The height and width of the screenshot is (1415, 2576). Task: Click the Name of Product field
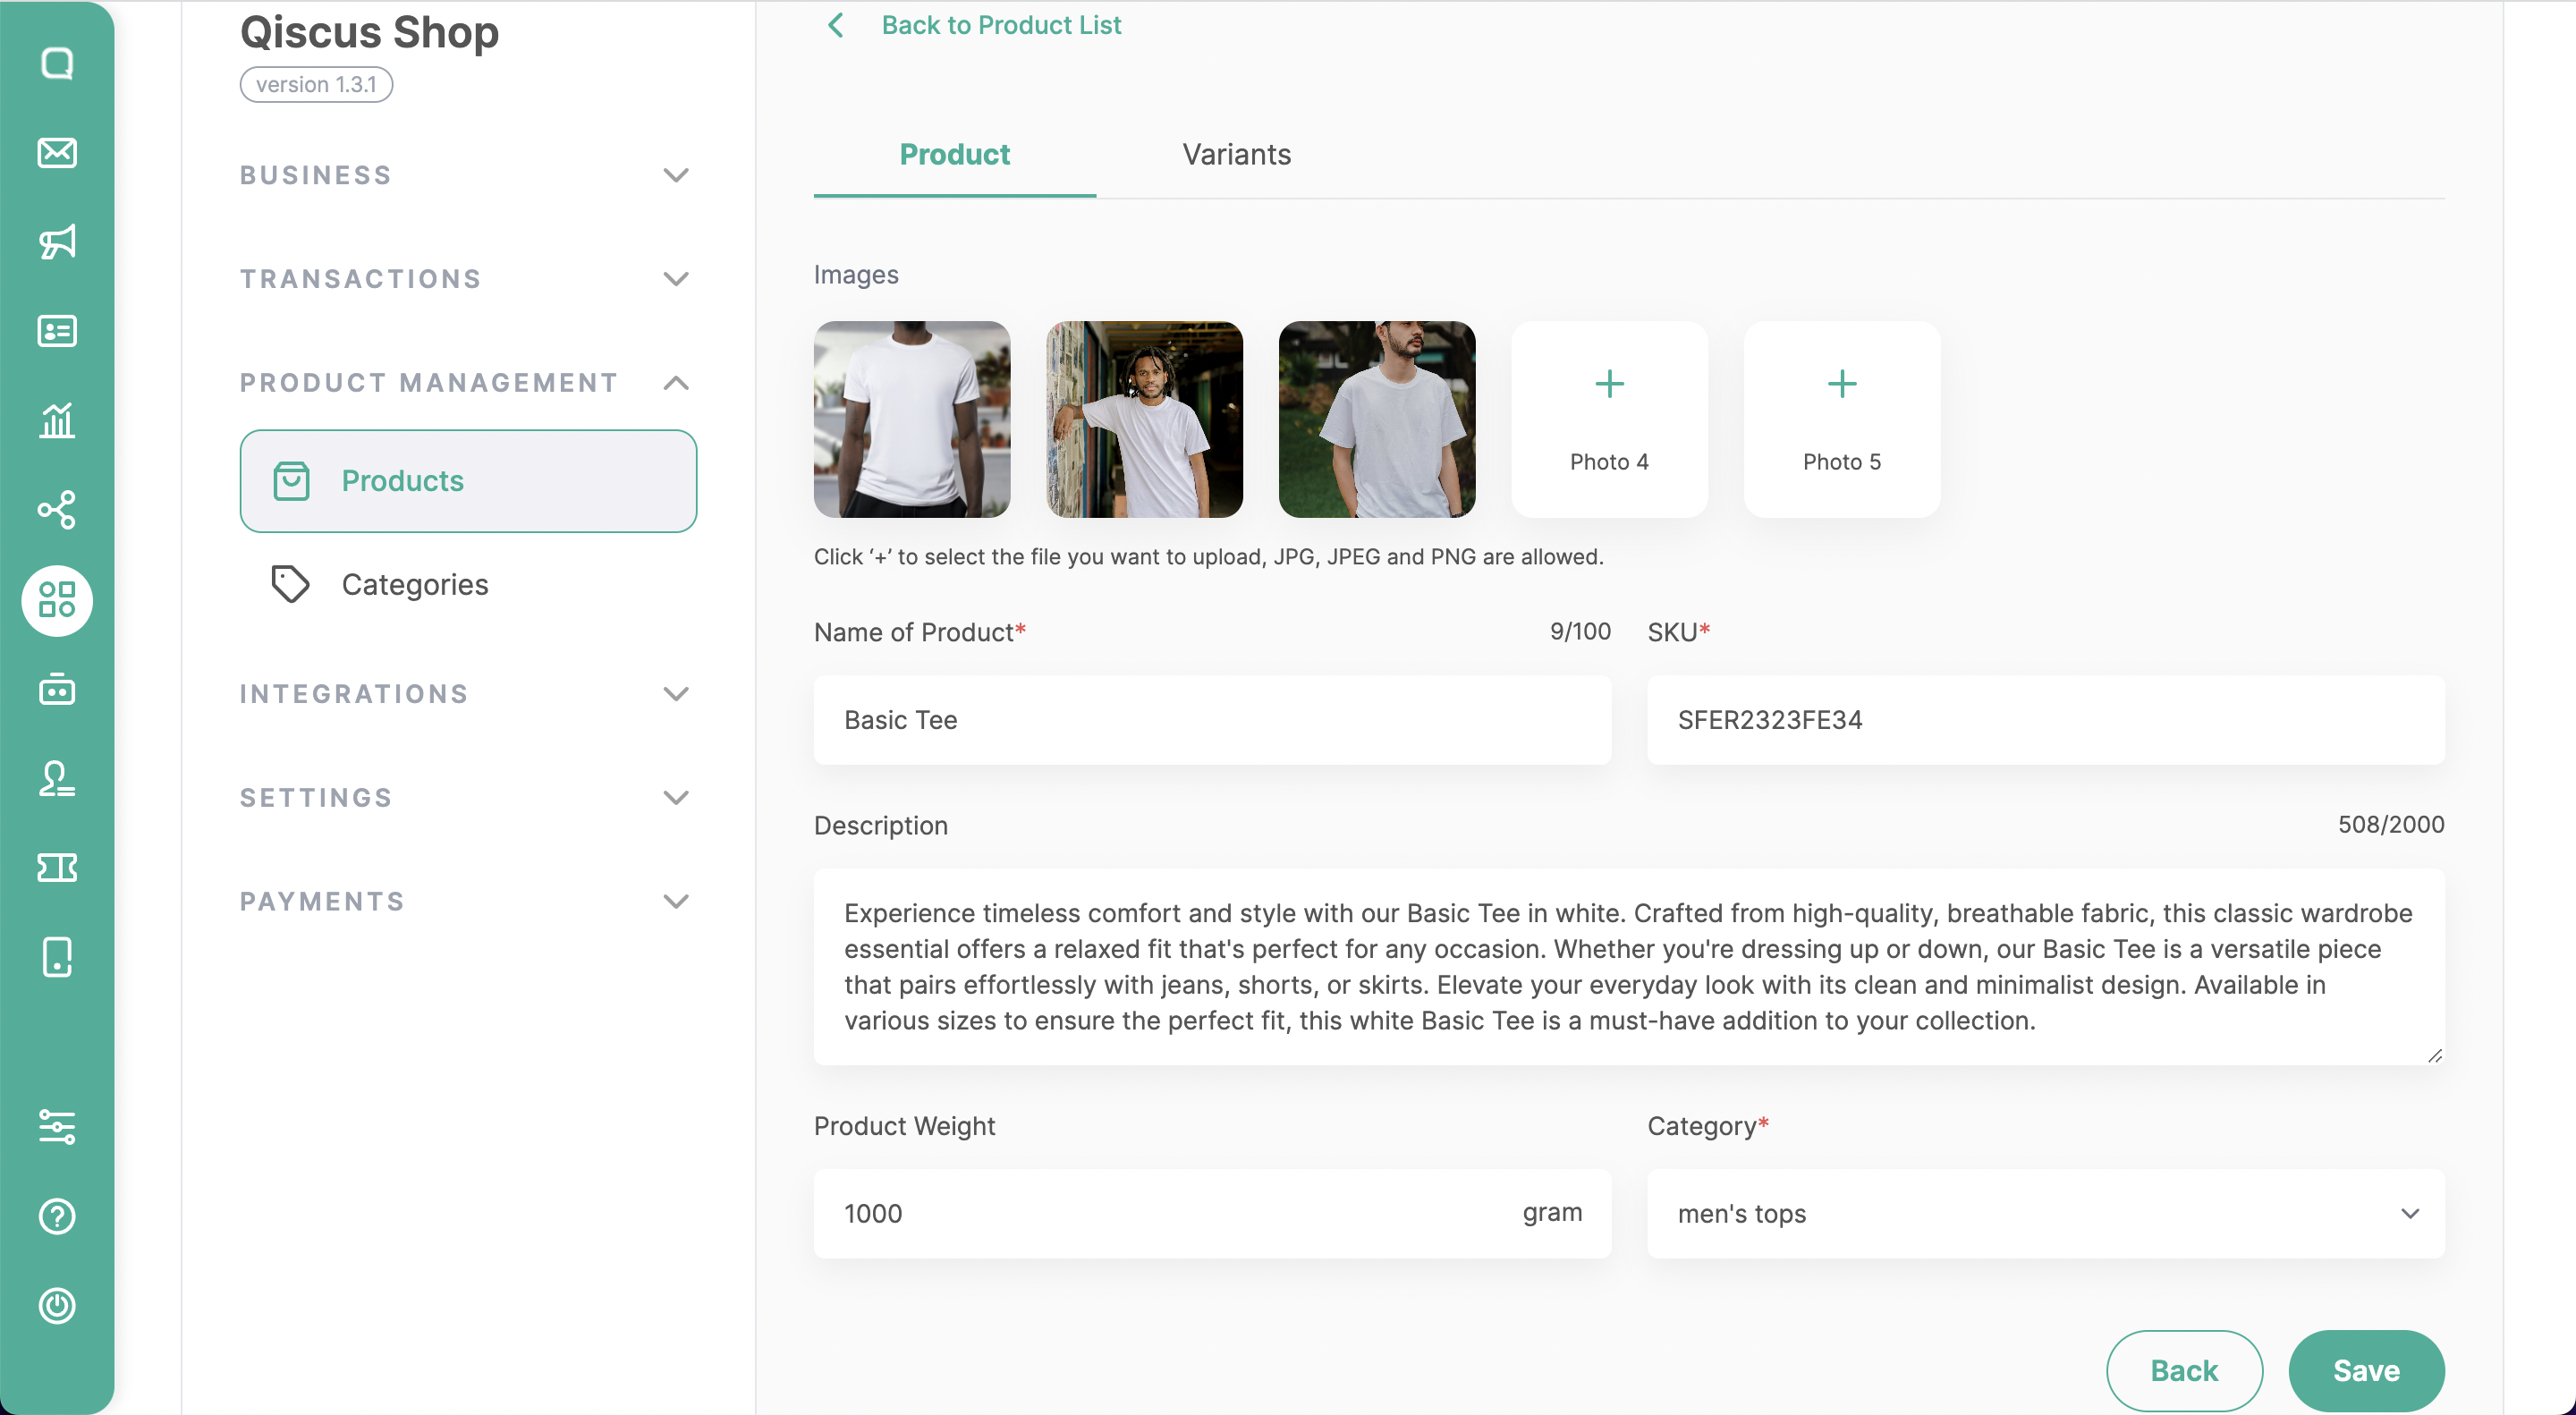point(1212,720)
